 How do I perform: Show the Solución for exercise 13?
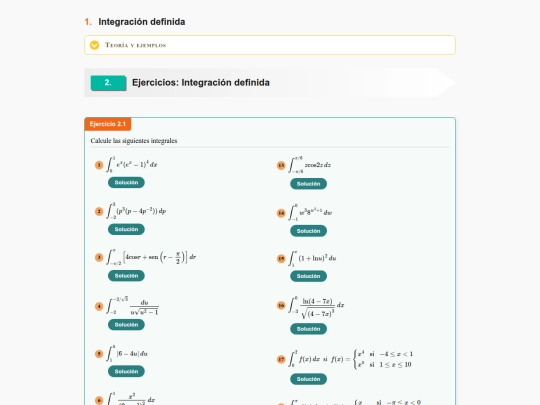point(309,184)
